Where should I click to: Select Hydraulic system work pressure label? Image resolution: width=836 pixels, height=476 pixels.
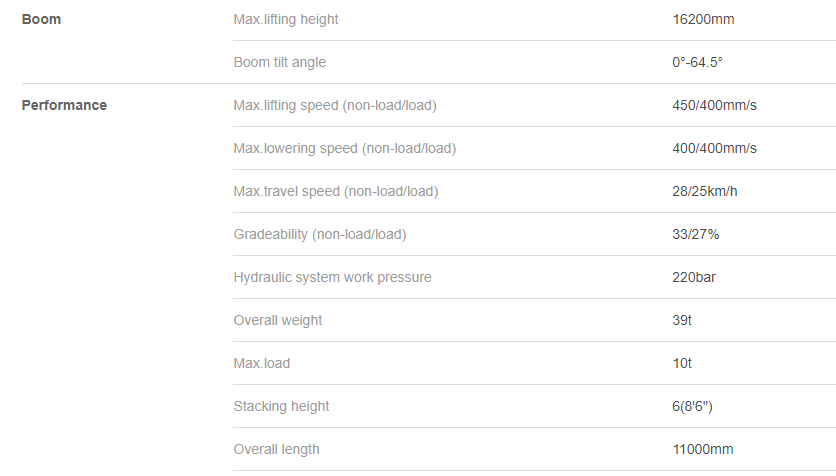pyautogui.click(x=333, y=277)
